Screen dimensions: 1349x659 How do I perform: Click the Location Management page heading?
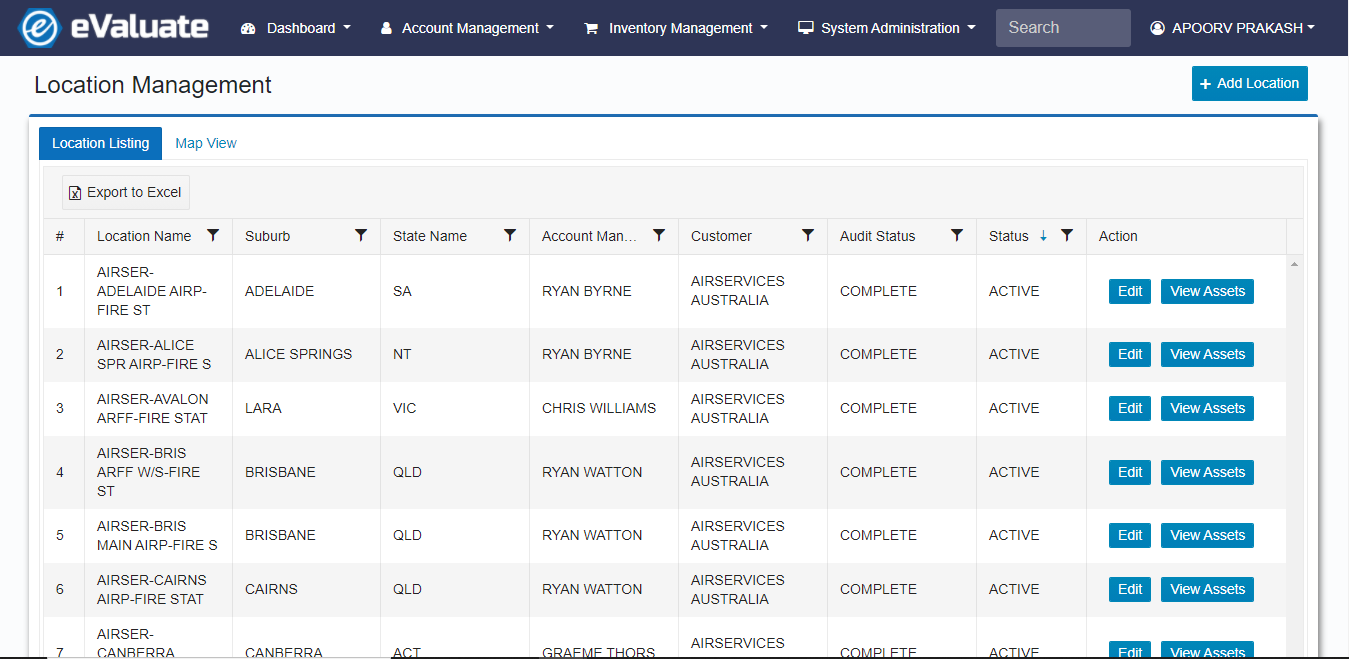153,85
